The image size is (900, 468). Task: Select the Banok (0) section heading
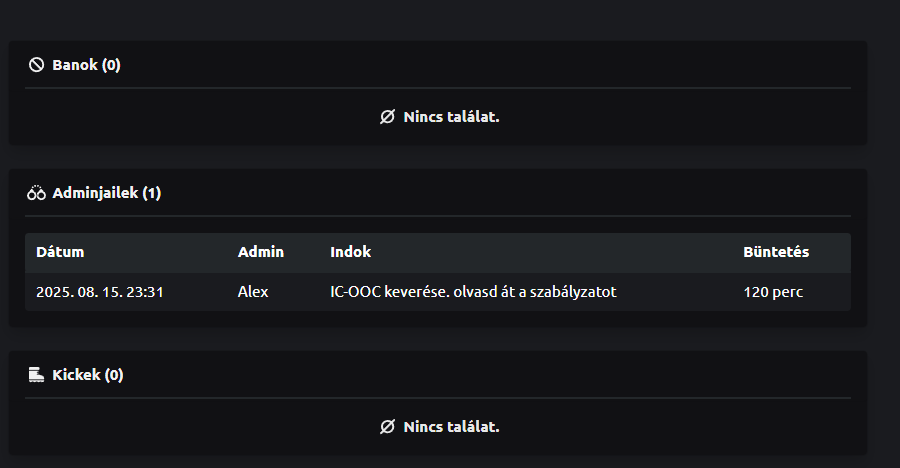86,65
